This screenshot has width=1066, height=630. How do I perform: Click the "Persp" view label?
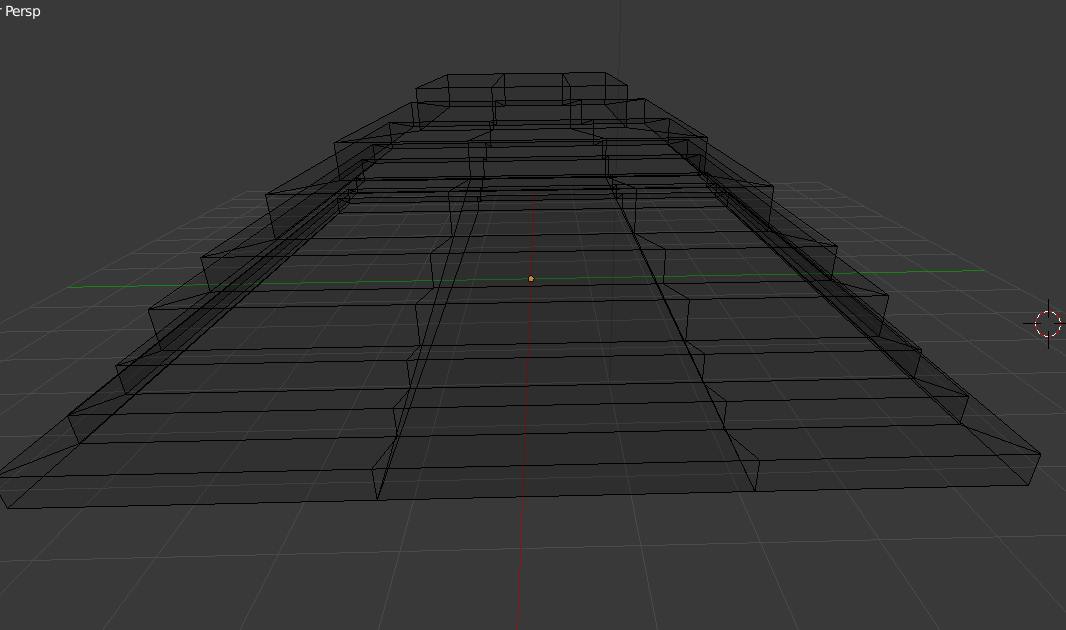click(x=22, y=12)
